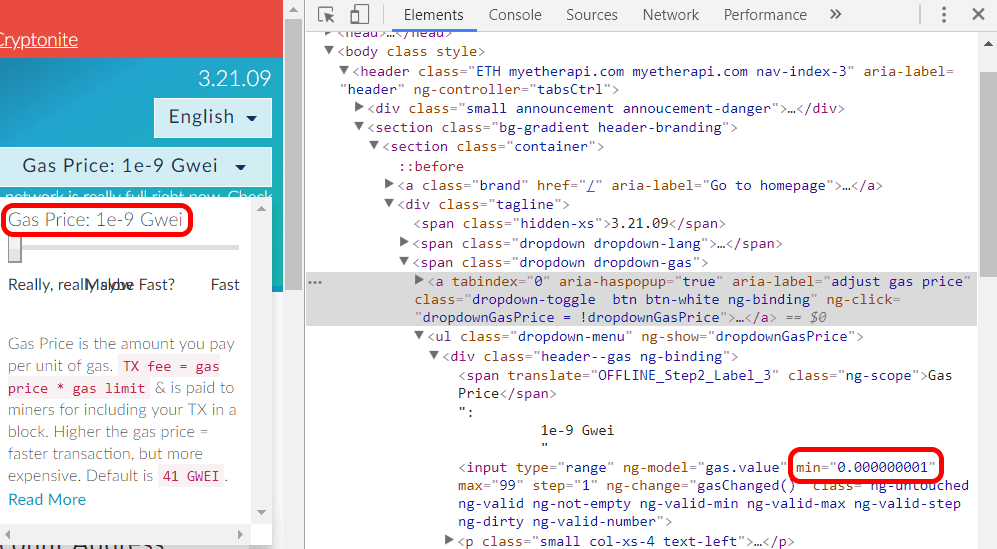Toggle the Gas Price dropdown button
The height and width of the screenshot is (549, 997).
[134, 166]
